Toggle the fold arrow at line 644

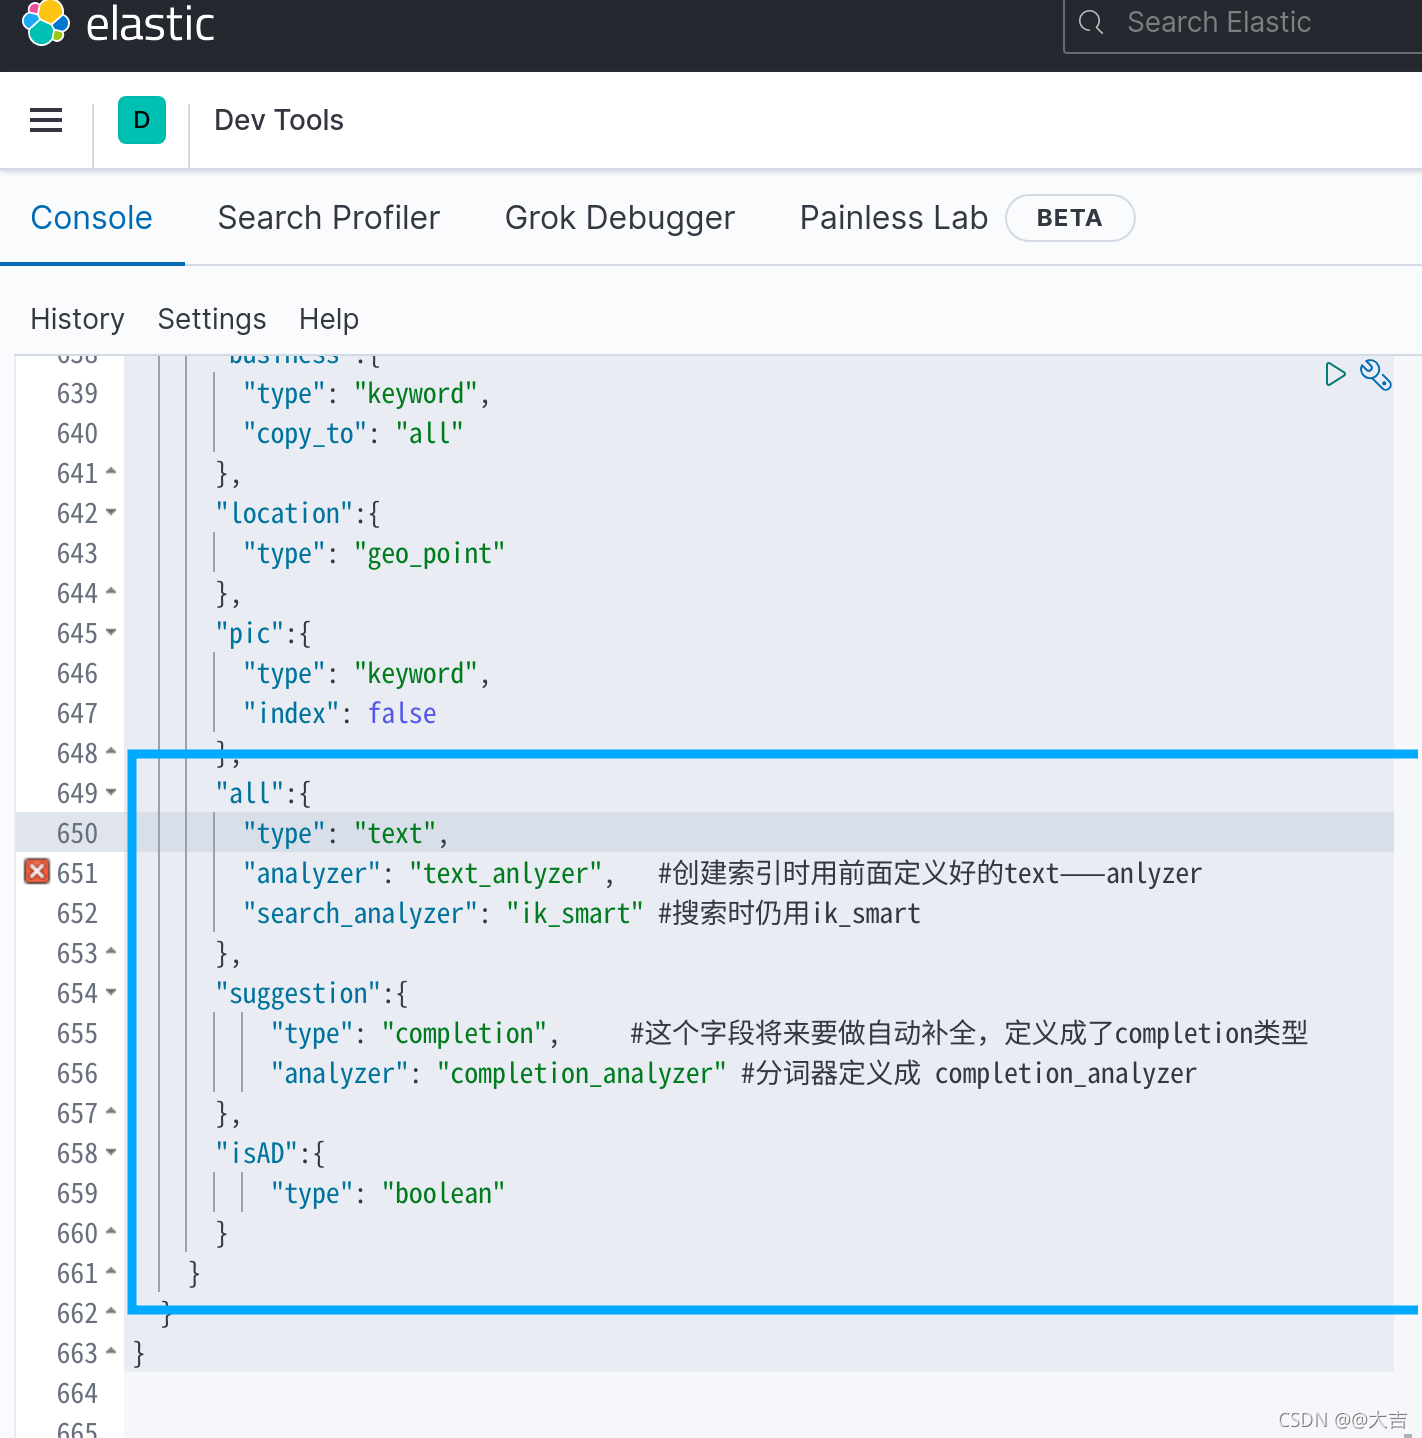pyautogui.click(x=111, y=591)
